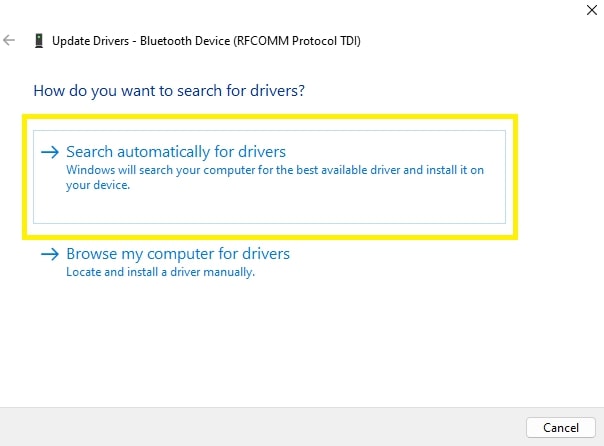This screenshot has width=604, height=446.
Task: Click 'How do you want to search for drivers?' heading
Action: point(169,91)
